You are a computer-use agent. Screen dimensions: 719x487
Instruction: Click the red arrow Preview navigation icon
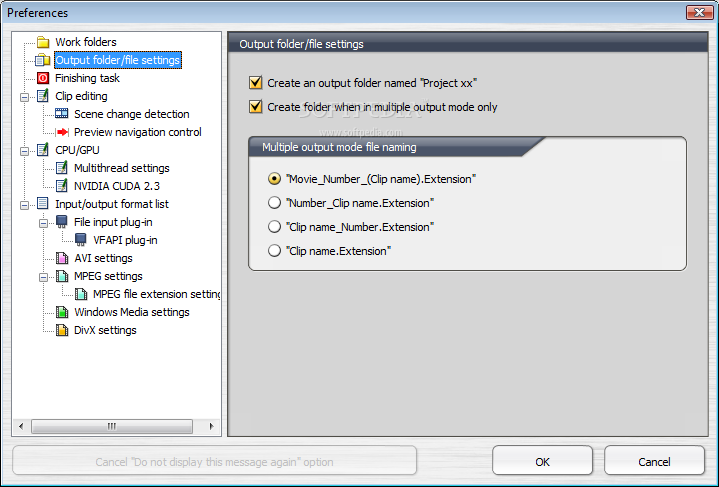coord(61,132)
